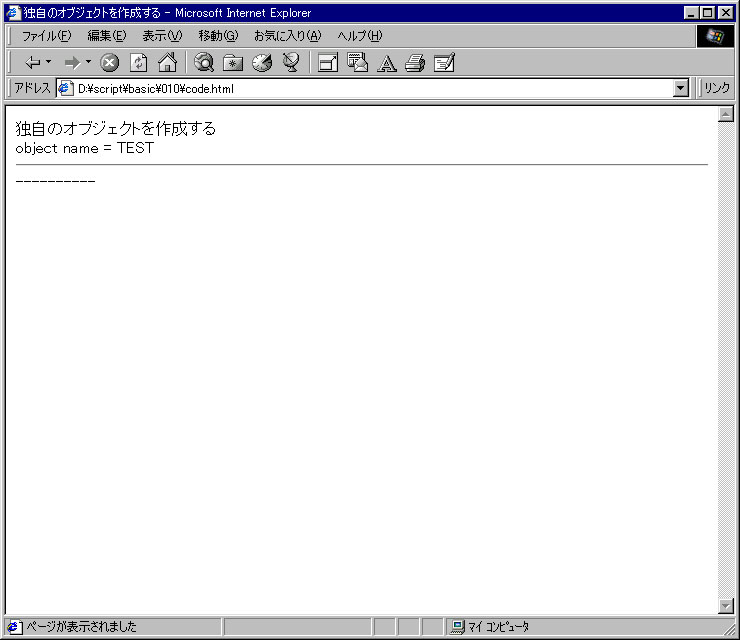Viewport: 740px width, 640px height.
Task: Open the Favorites folder icon
Action: tap(233, 62)
